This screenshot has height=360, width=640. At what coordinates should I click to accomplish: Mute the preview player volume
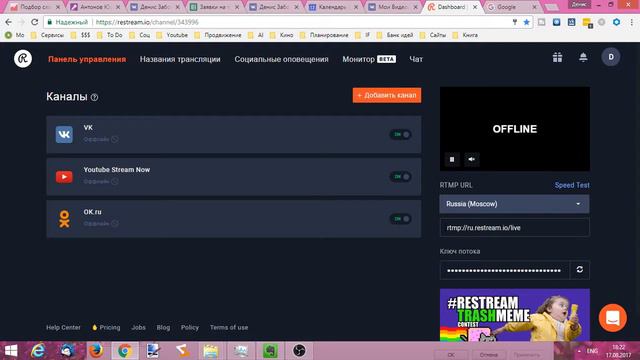point(471,159)
